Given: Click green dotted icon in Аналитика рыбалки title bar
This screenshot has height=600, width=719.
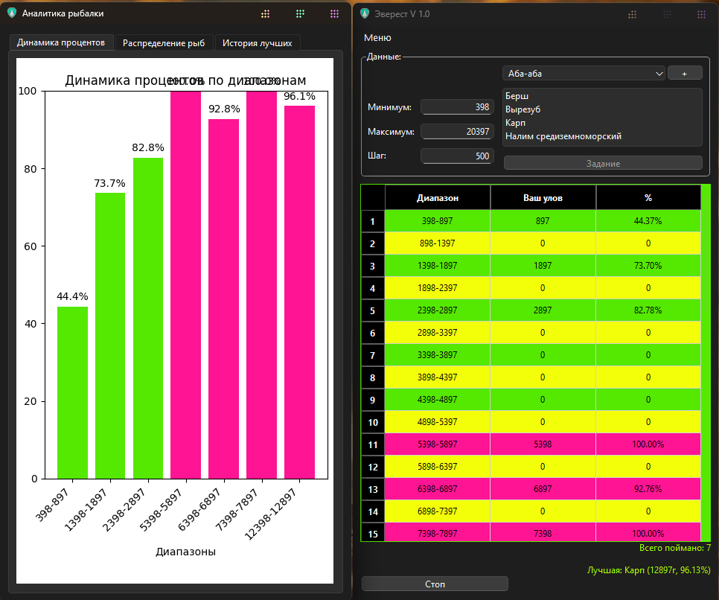Looking at the screenshot, I should click(x=300, y=14).
